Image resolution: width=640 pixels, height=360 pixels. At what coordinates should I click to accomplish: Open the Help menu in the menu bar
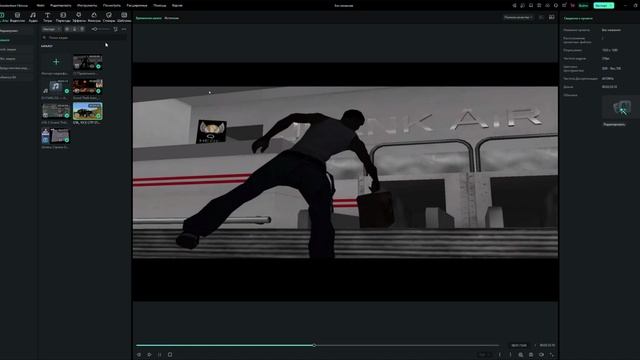coord(160,5)
